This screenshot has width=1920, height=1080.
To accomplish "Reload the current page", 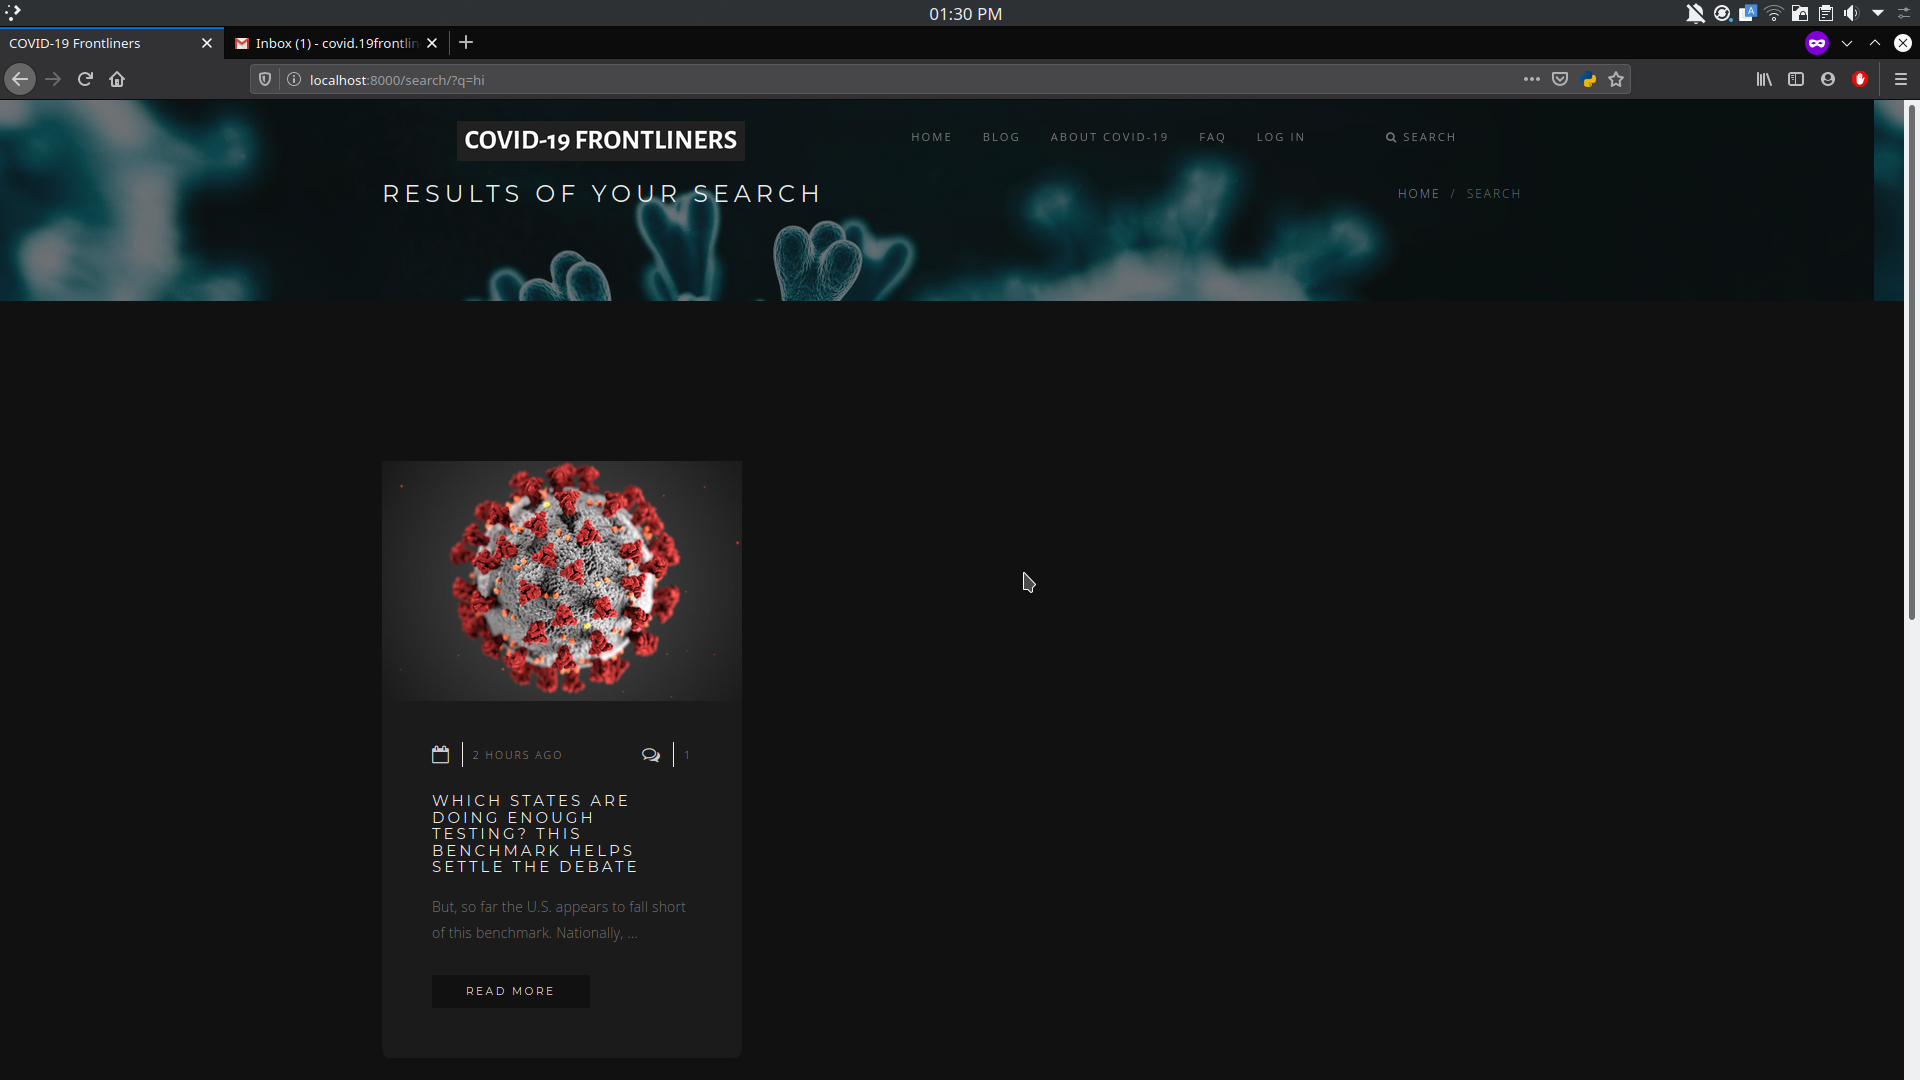I will click(x=85, y=79).
